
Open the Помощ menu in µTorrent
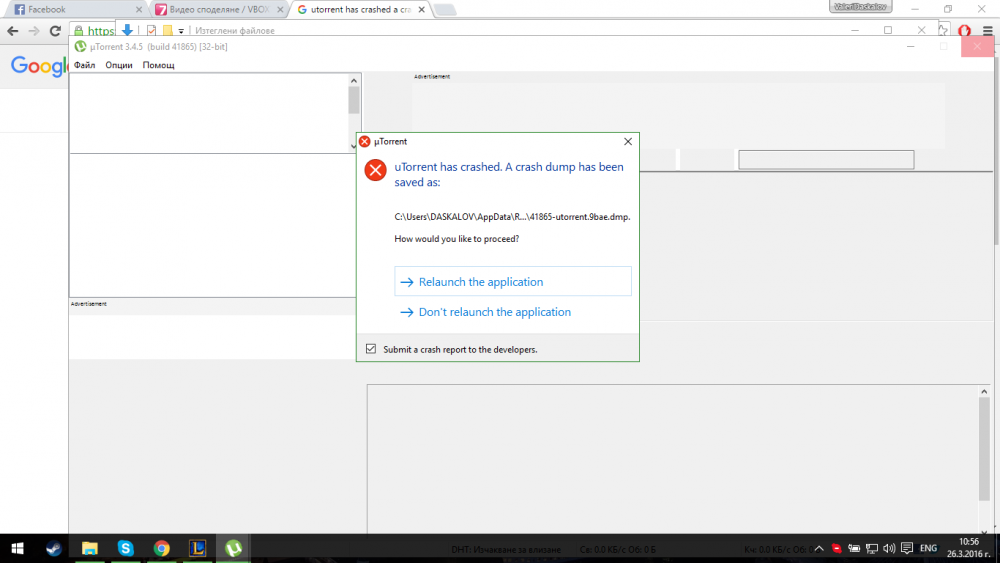point(158,65)
